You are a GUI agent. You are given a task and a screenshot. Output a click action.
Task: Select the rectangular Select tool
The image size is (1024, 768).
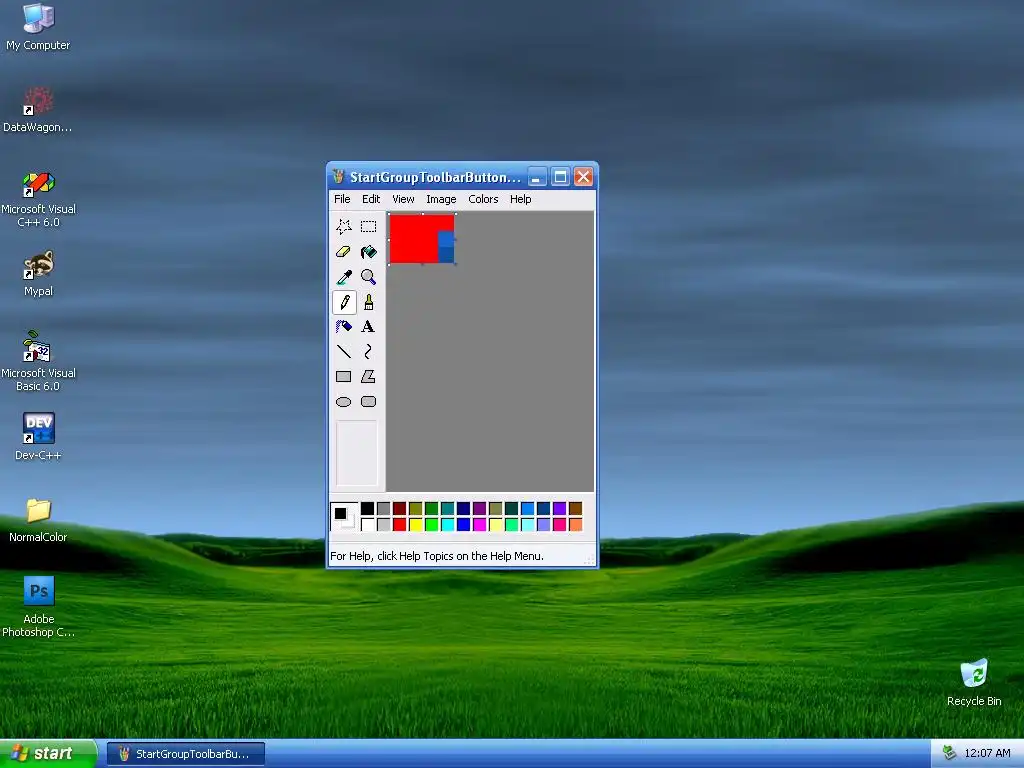coord(368,227)
